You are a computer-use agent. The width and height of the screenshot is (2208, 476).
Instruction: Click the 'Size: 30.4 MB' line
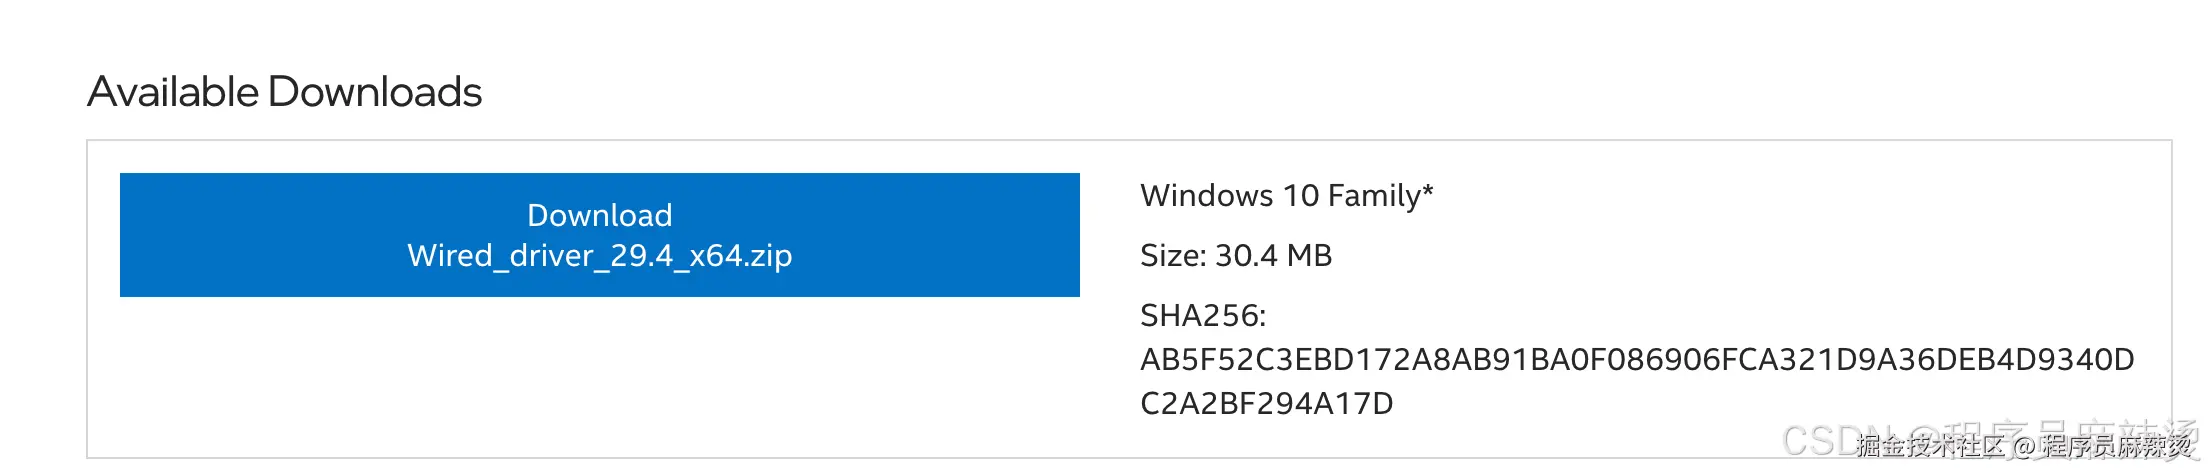1236,256
